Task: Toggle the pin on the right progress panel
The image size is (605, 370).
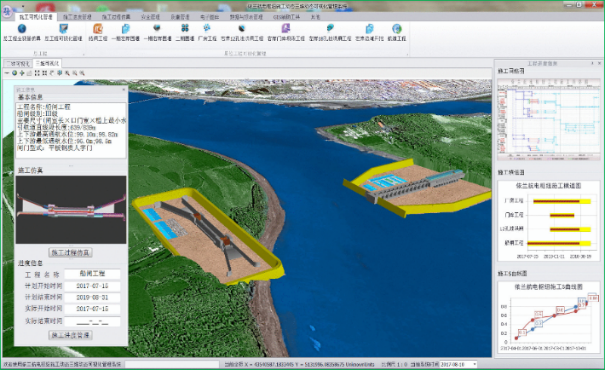Action: [592, 63]
